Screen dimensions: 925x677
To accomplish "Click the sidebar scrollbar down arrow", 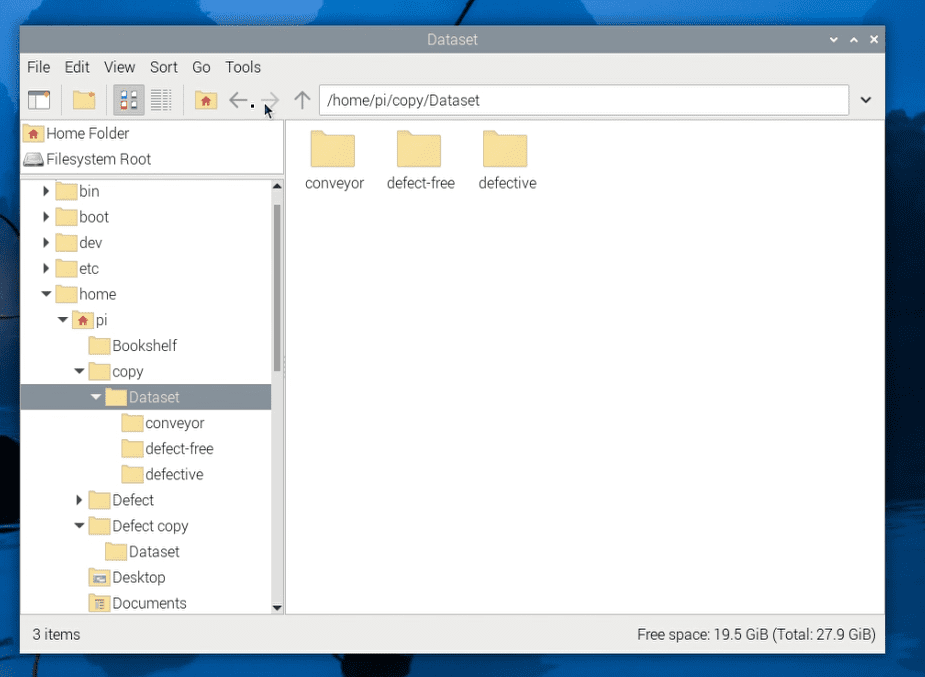I will click(277, 607).
